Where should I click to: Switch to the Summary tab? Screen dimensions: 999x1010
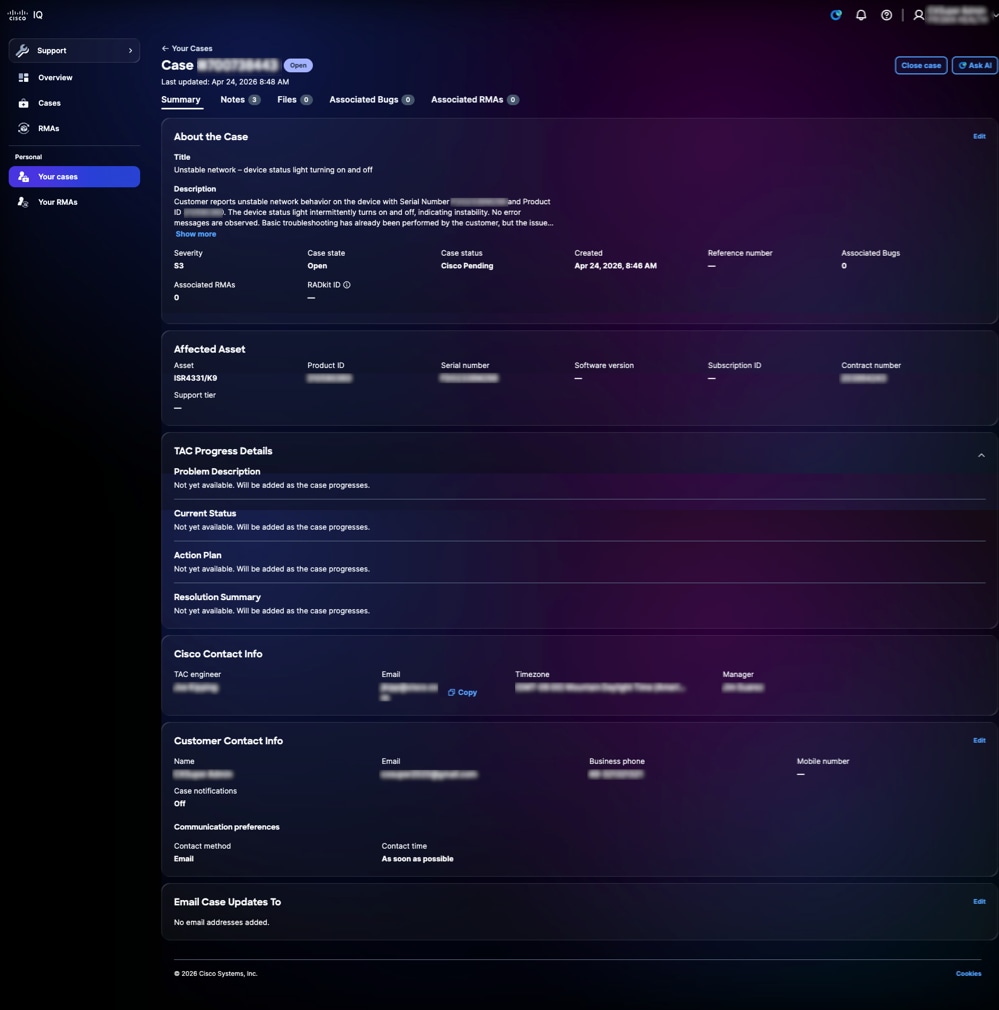coord(181,100)
